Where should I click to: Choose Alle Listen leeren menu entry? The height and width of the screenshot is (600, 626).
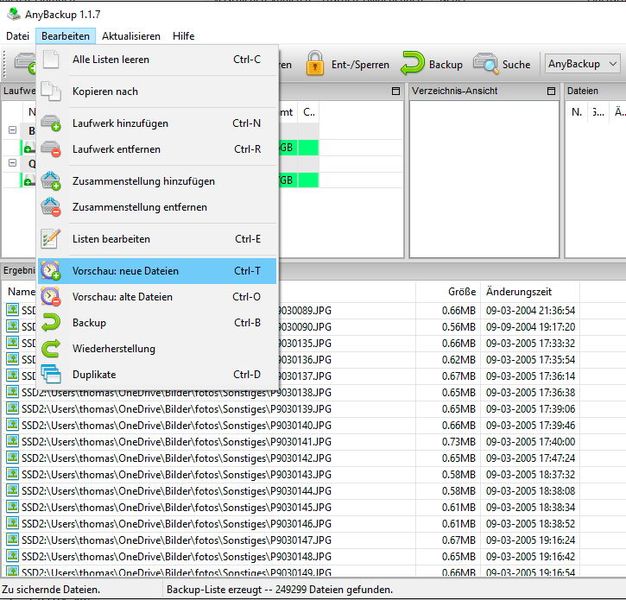pos(157,59)
